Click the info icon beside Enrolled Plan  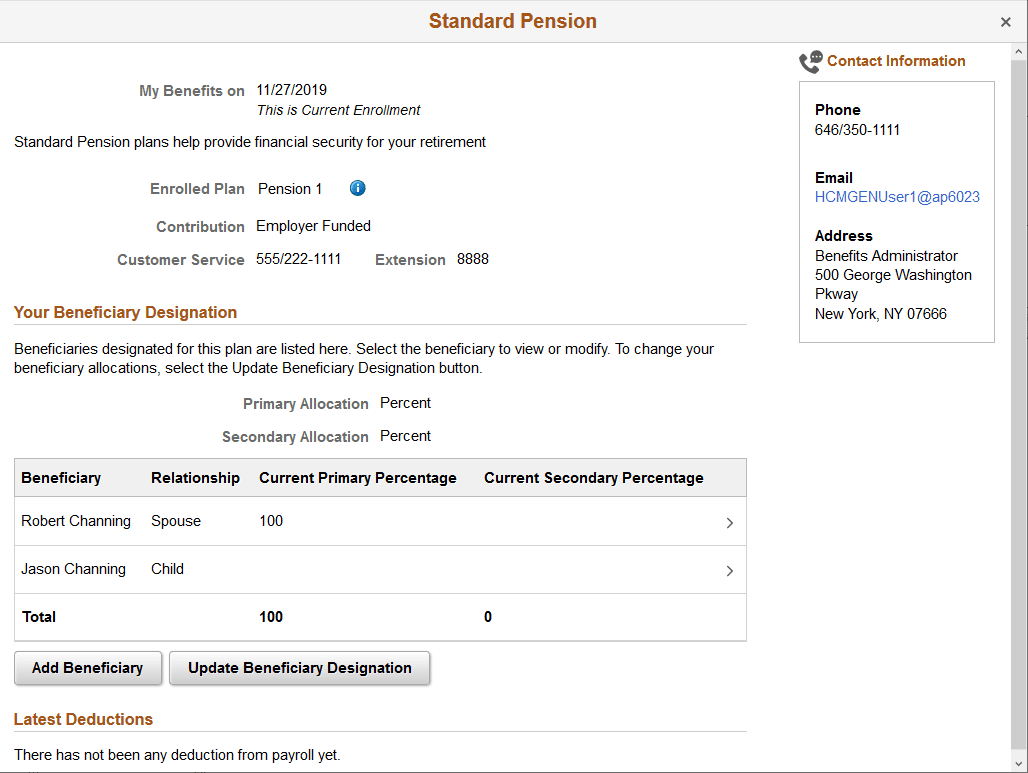click(x=357, y=188)
